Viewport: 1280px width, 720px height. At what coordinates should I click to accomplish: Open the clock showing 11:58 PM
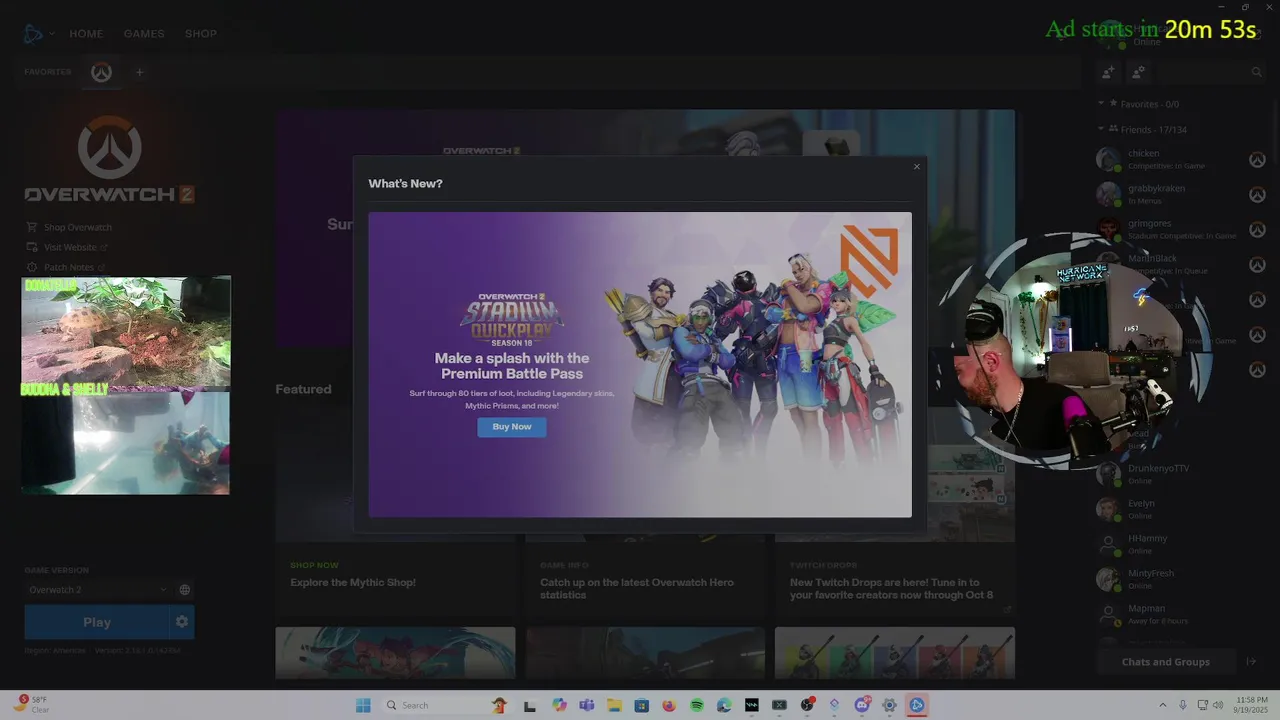coord(1252,705)
